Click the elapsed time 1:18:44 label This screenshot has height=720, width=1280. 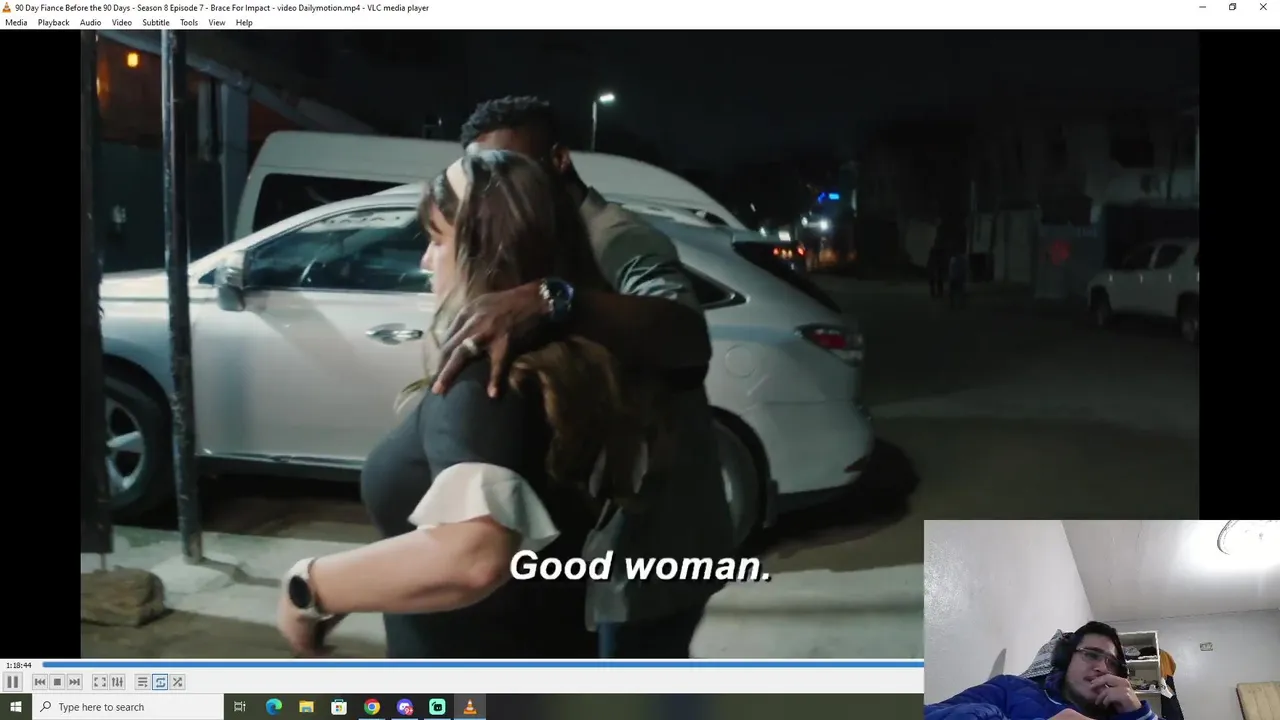(18, 665)
